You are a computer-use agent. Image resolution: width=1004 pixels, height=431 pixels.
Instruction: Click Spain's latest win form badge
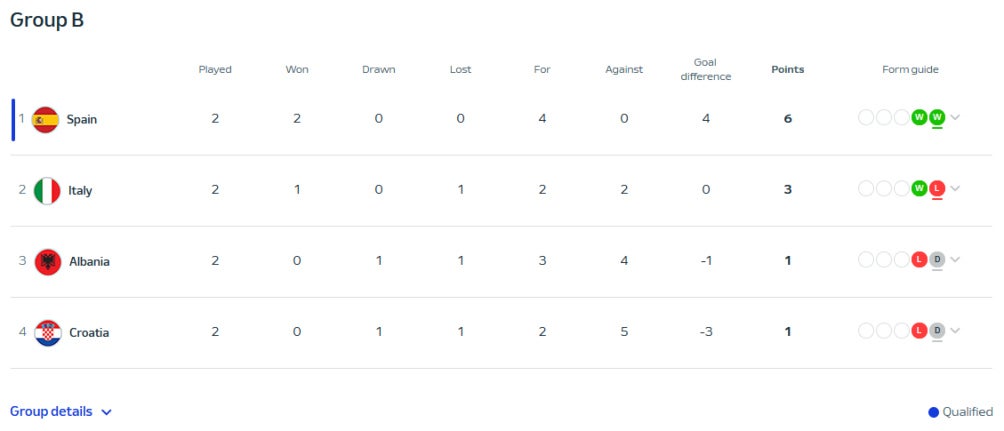(937, 118)
